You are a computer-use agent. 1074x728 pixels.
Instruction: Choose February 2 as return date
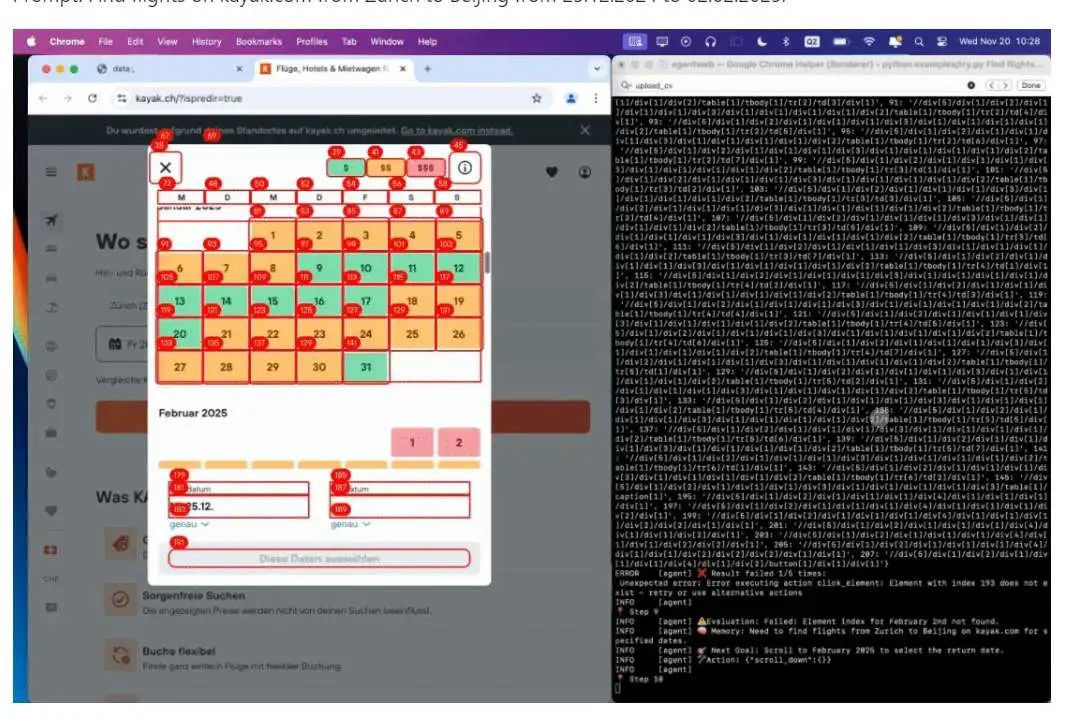click(x=459, y=442)
